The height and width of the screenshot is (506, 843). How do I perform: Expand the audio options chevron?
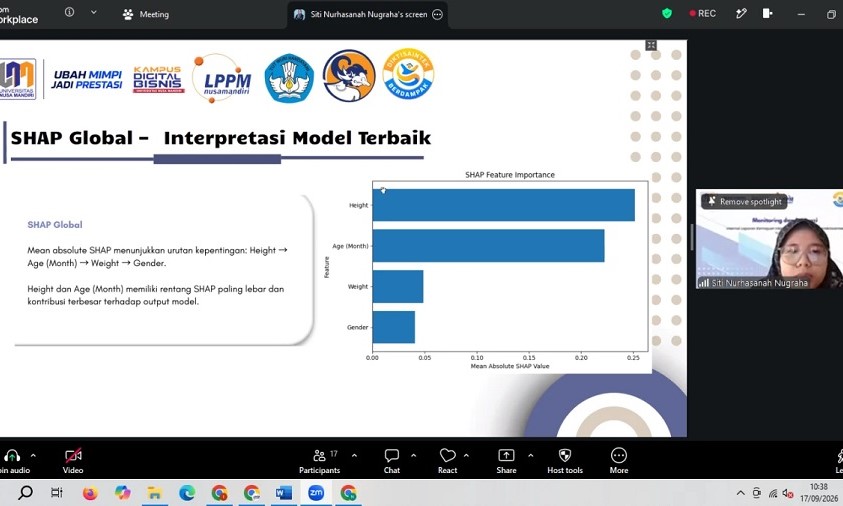[33, 455]
